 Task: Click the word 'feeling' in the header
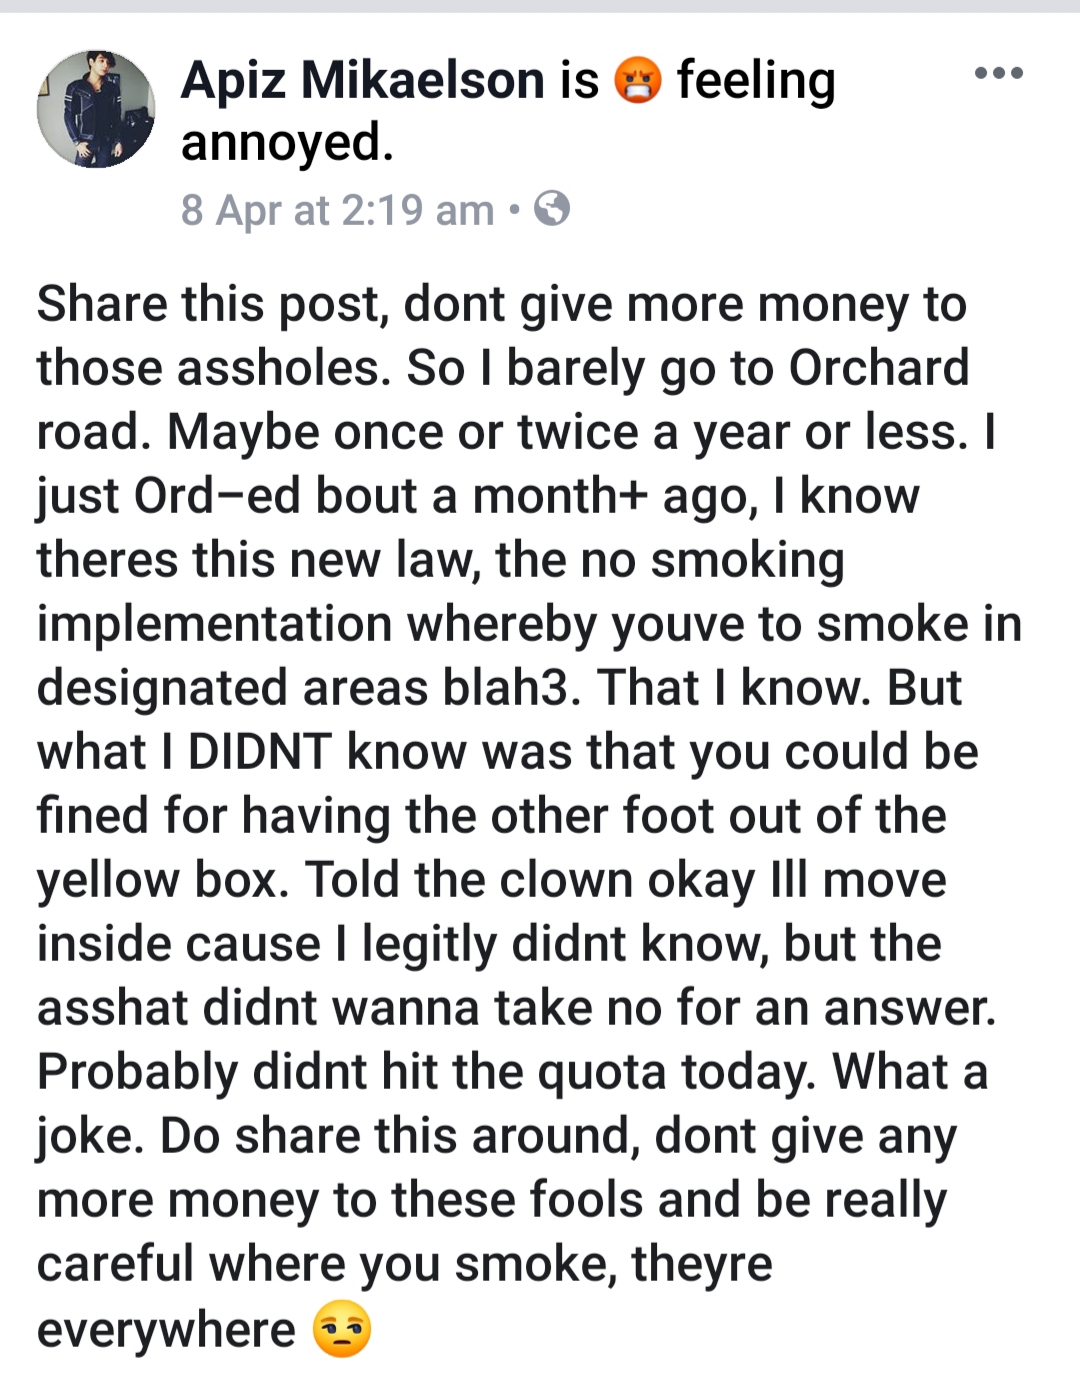click(x=756, y=82)
